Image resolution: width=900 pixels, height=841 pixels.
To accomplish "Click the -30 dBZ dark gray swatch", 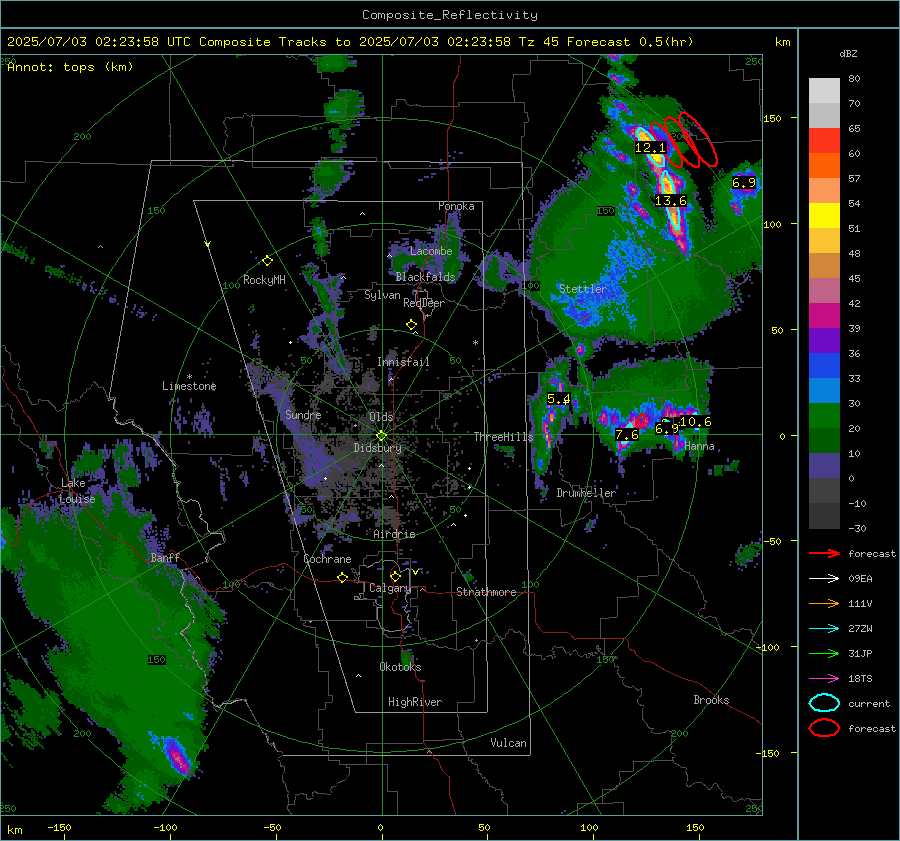I will coord(824,516).
